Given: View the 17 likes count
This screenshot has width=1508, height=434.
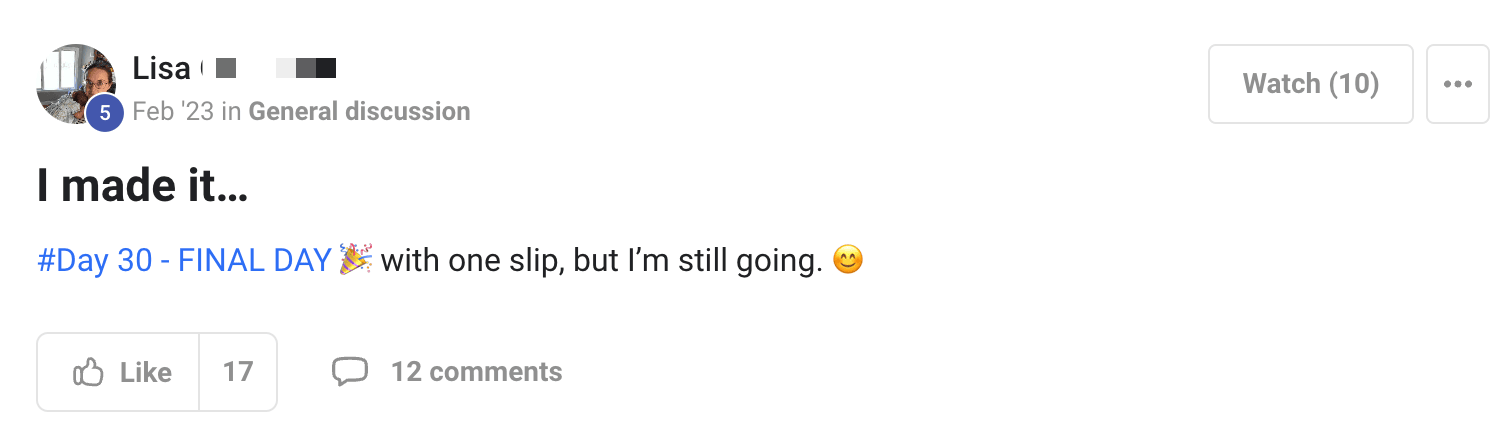Looking at the screenshot, I should (x=238, y=372).
